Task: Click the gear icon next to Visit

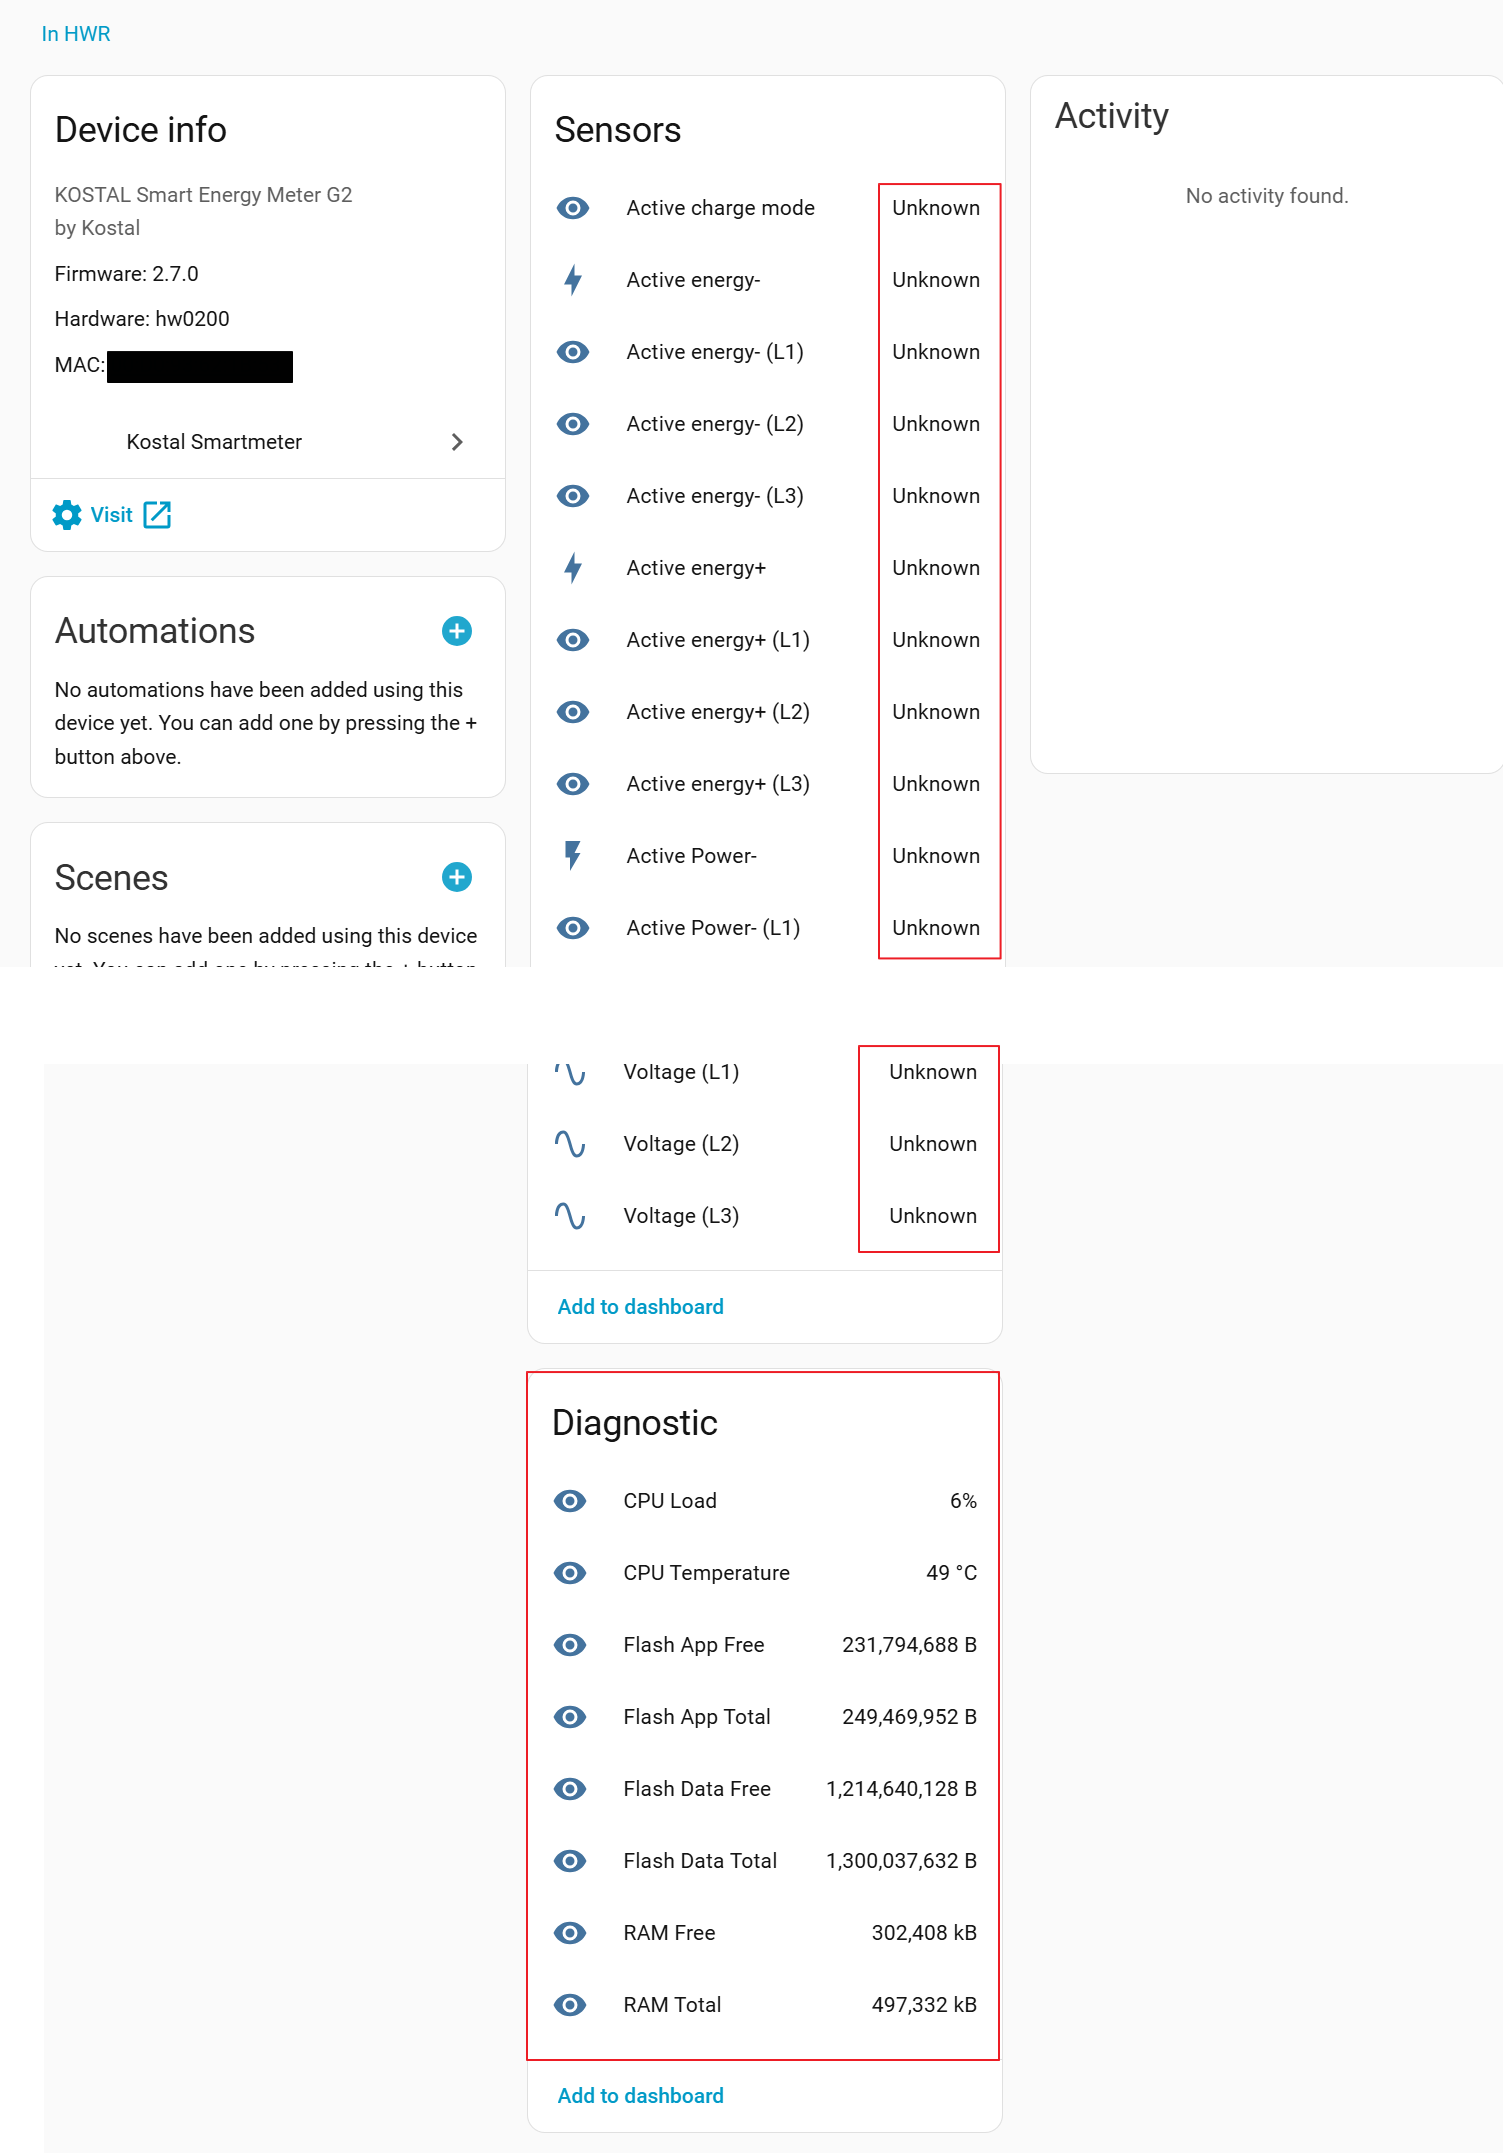Action: 67,515
